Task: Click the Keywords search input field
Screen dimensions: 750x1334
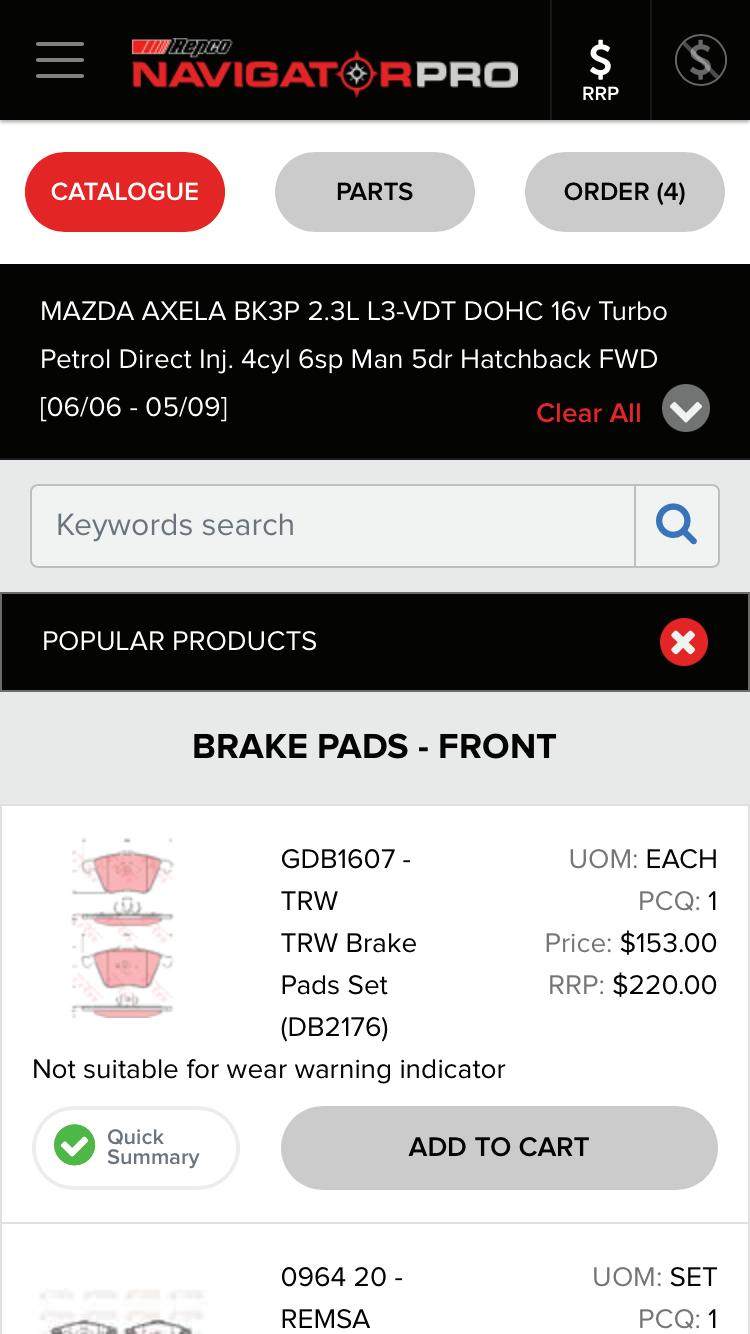Action: [333, 526]
